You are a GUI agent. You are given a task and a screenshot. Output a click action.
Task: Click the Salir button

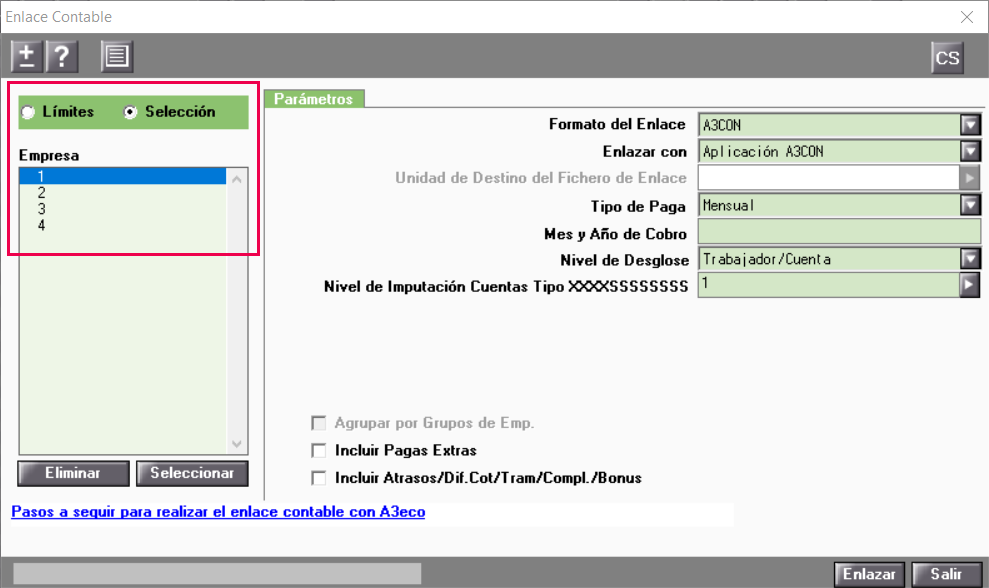[947, 574]
